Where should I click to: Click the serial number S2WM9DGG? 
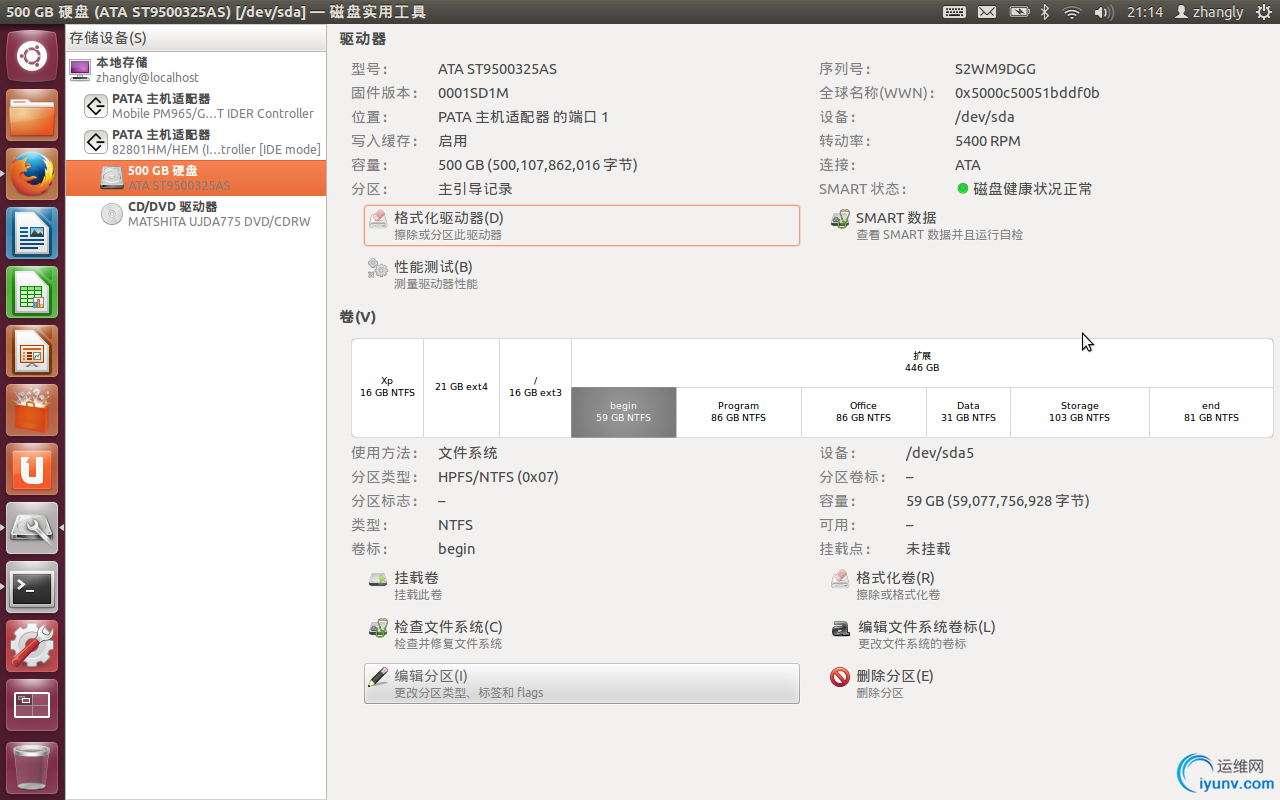[x=995, y=69]
